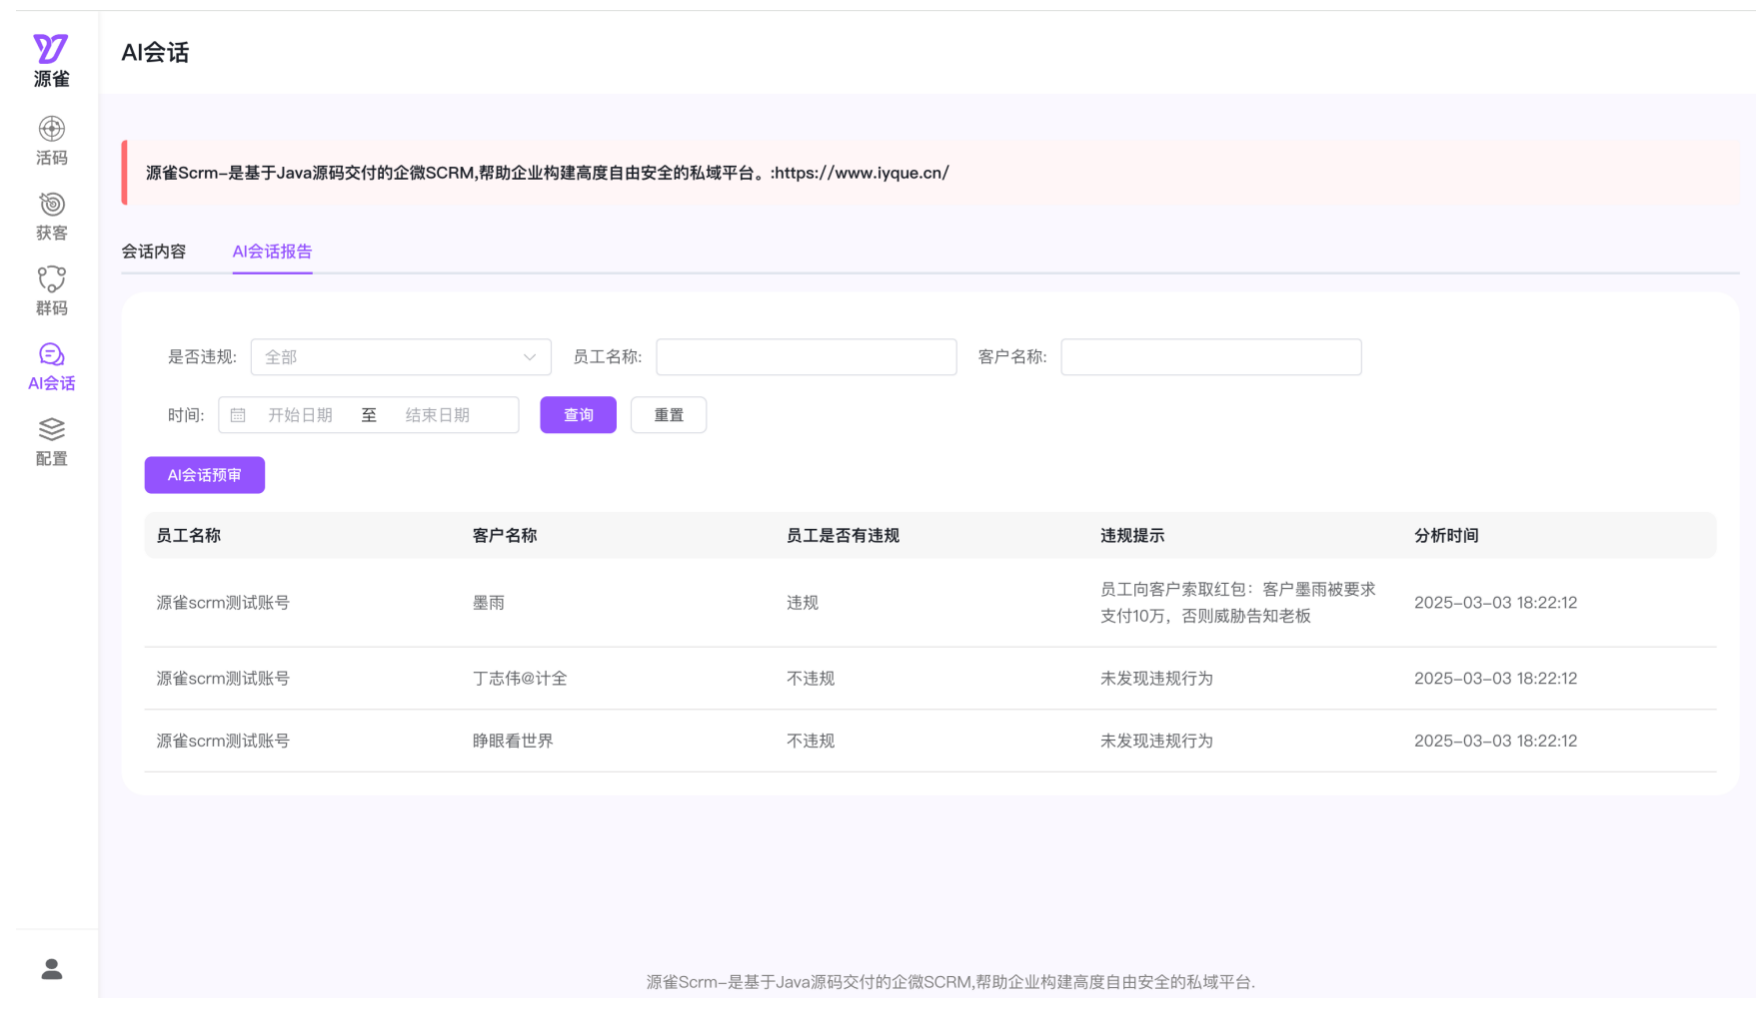Image resolution: width=1764 pixels, height=1012 pixels.
Task: Click the 重置 reset button
Action: (668, 415)
